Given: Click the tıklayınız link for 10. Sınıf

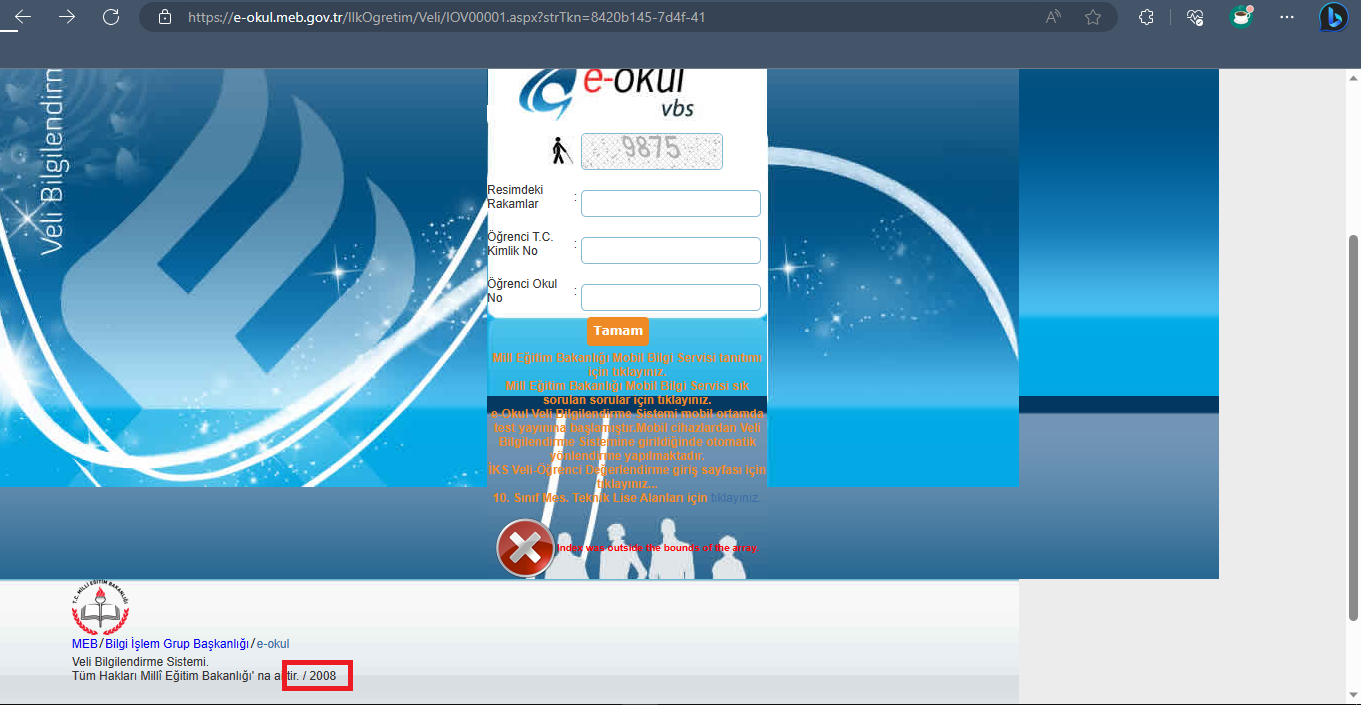Looking at the screenshot, I should click(736, 497).
